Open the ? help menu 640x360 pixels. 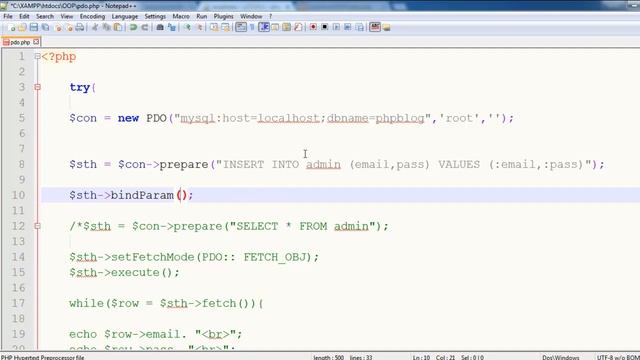point(270,16)
